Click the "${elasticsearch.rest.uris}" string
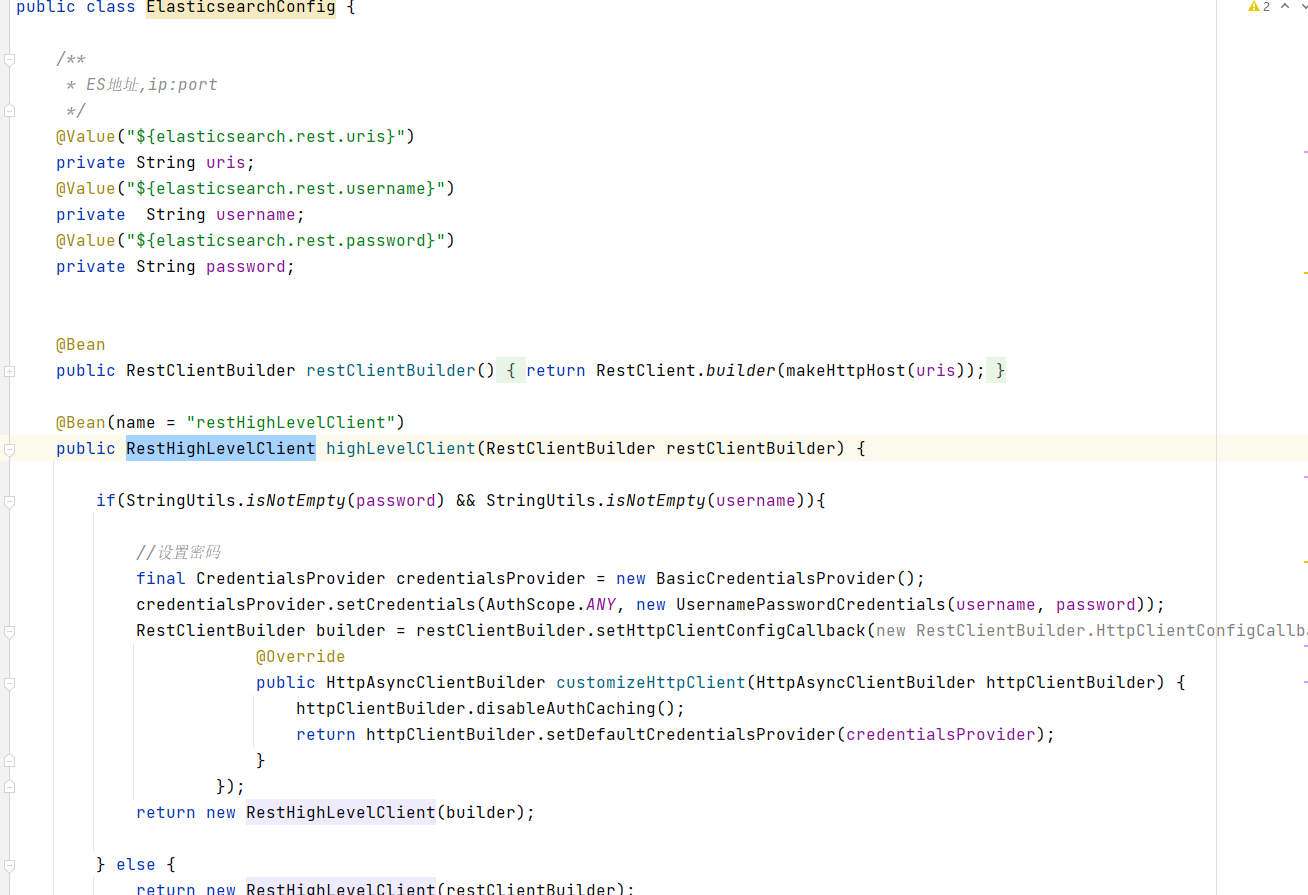The height and width of the screenshot is (895, 1308). [265, 136]
